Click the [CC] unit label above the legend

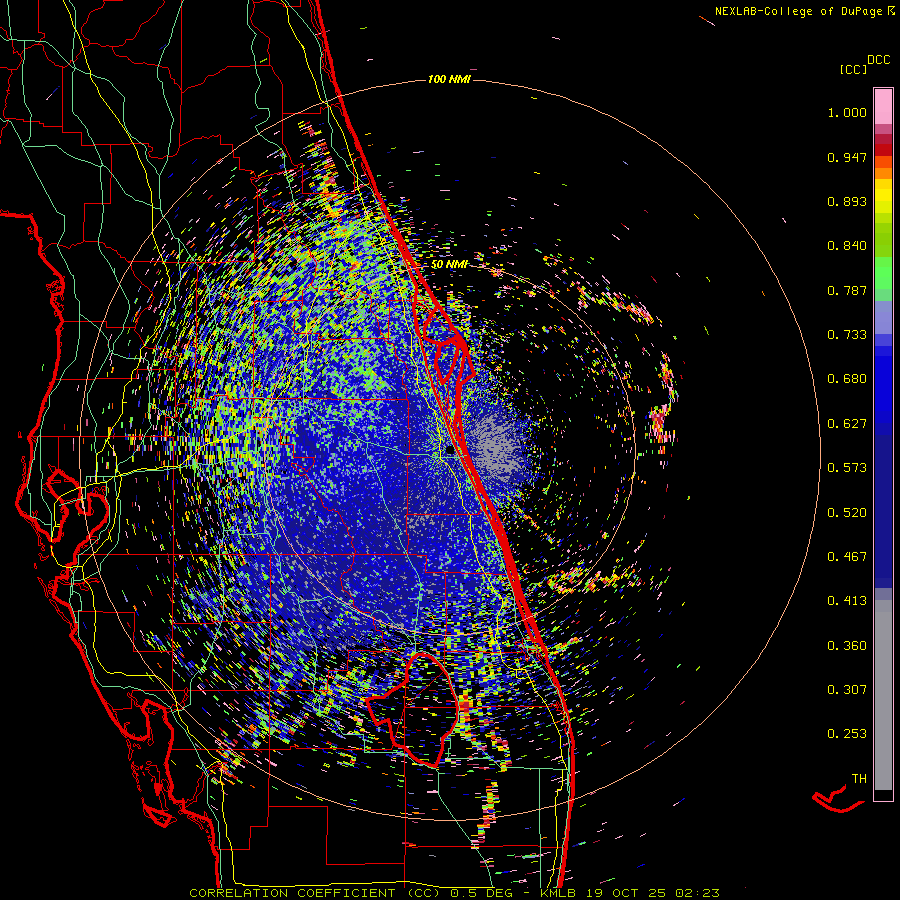[x=854, y=69]
